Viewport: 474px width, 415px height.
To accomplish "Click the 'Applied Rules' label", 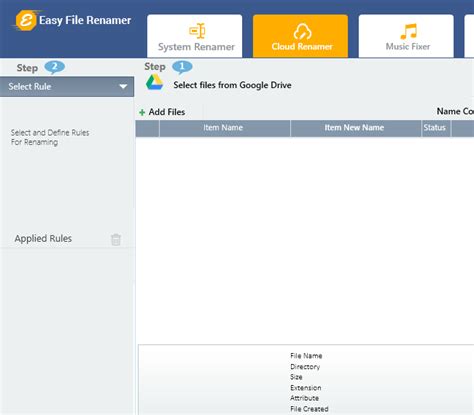I will (x=43, y=239).
